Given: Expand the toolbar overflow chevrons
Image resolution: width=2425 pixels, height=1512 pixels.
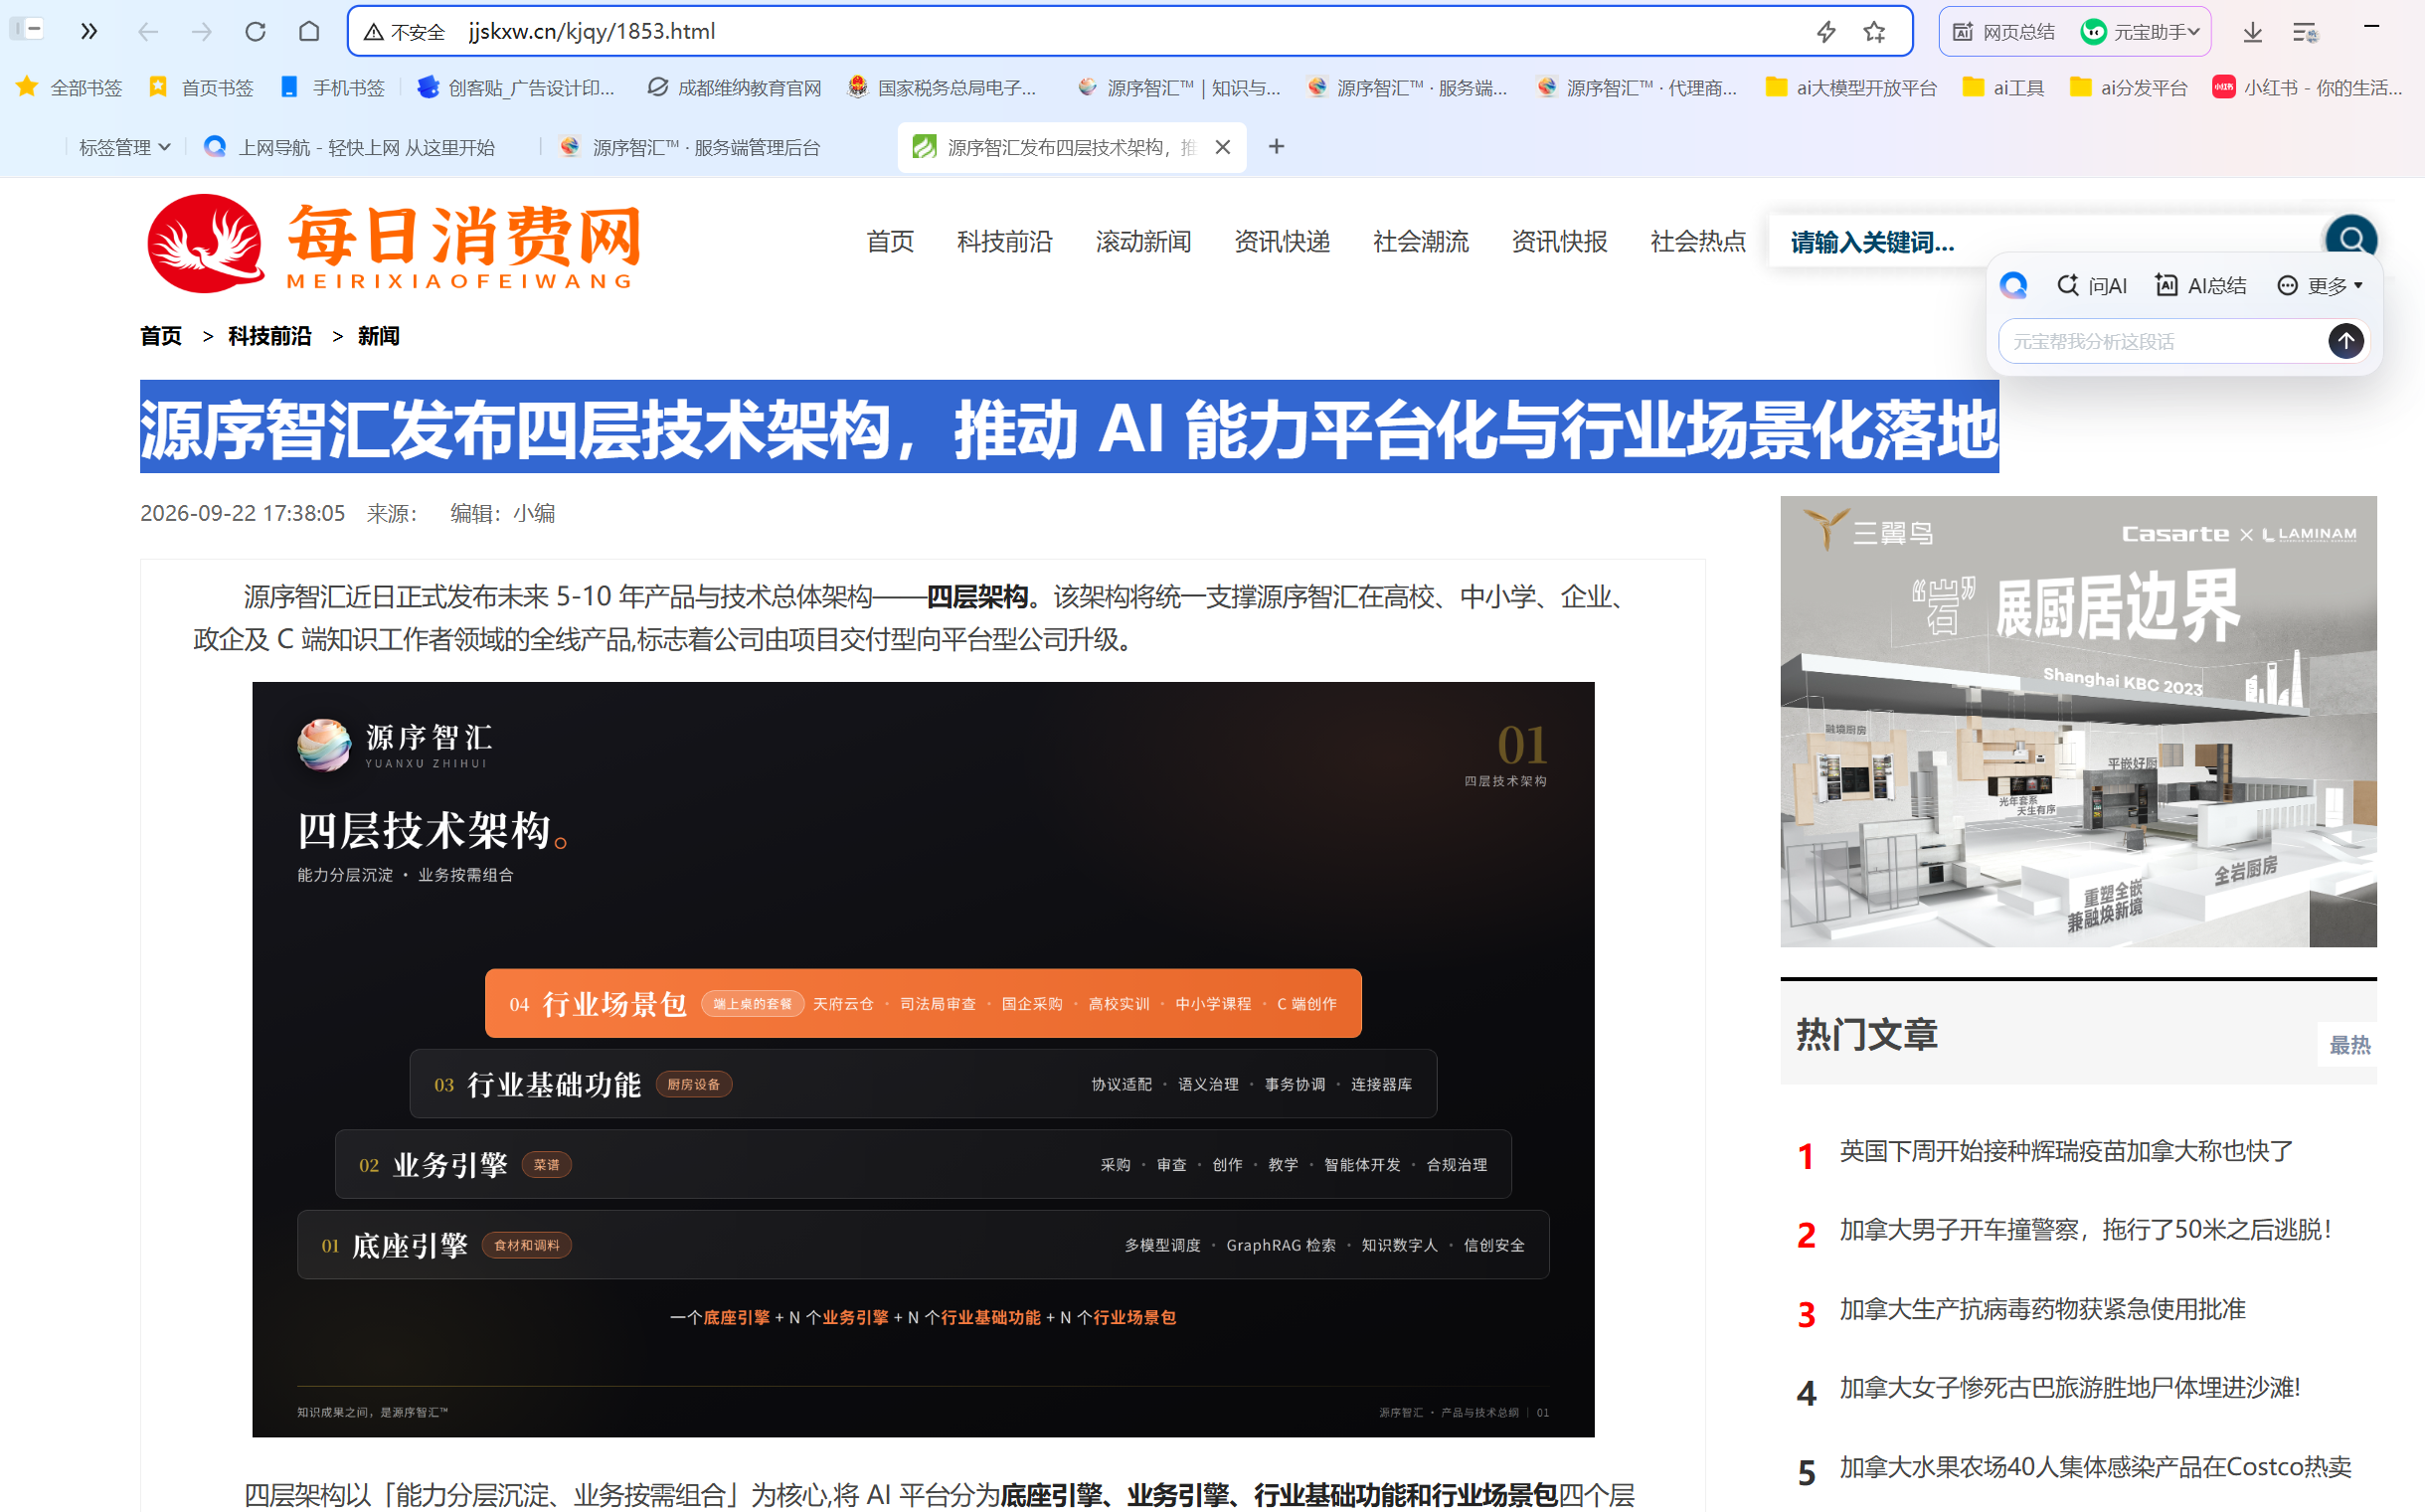Looking at the screenshot, I should pos(89,31).
